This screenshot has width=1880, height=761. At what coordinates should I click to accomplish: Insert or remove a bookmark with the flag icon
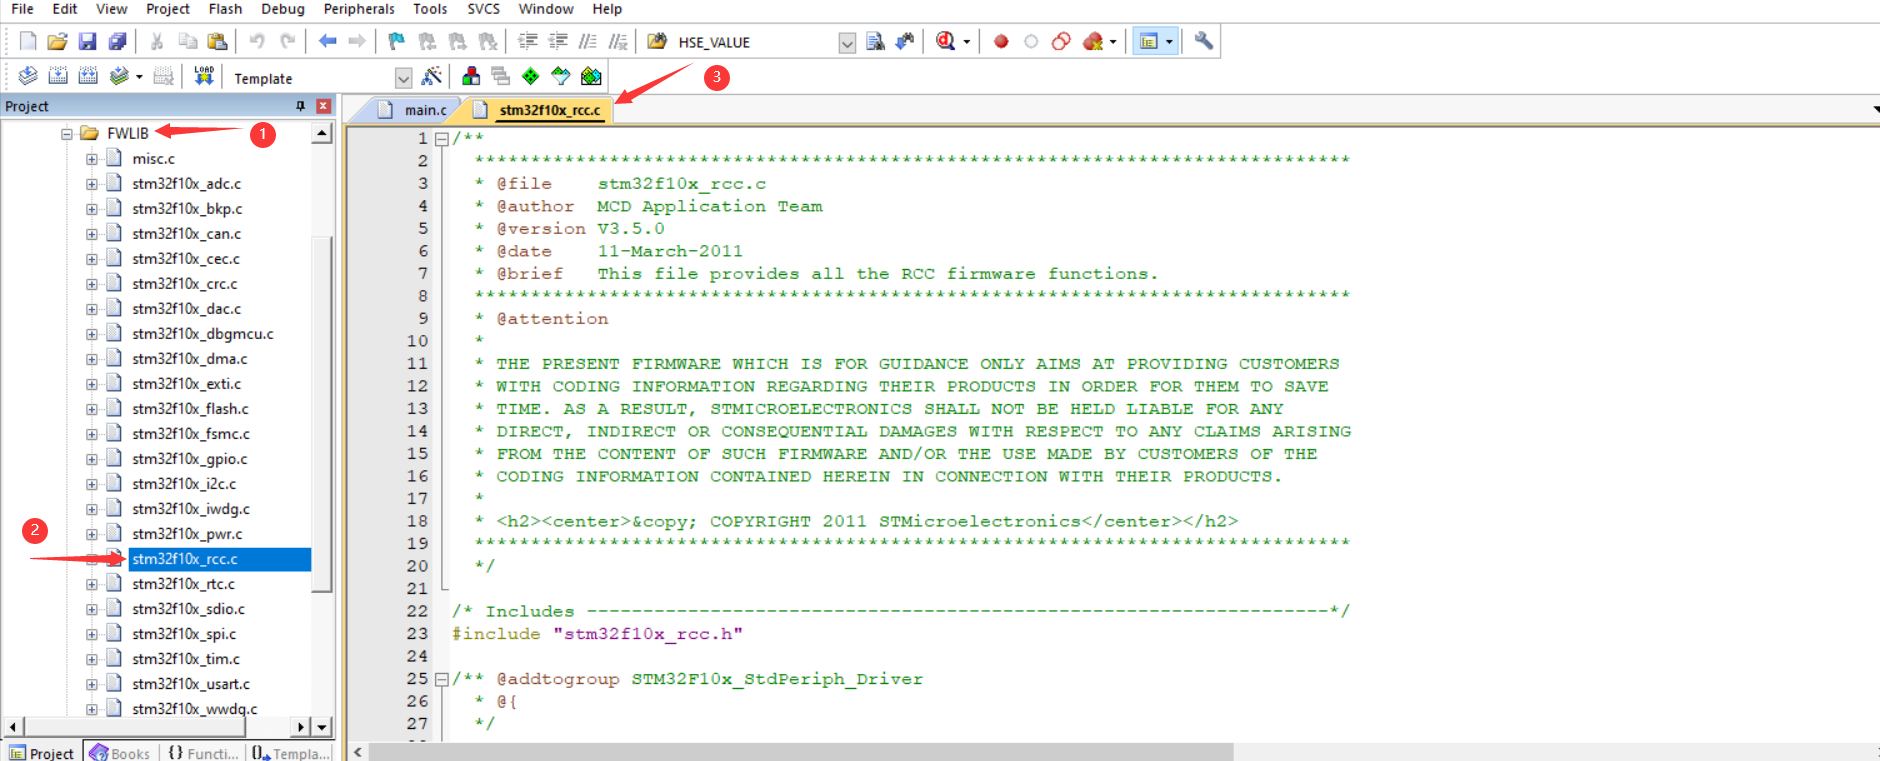point(397,41)
